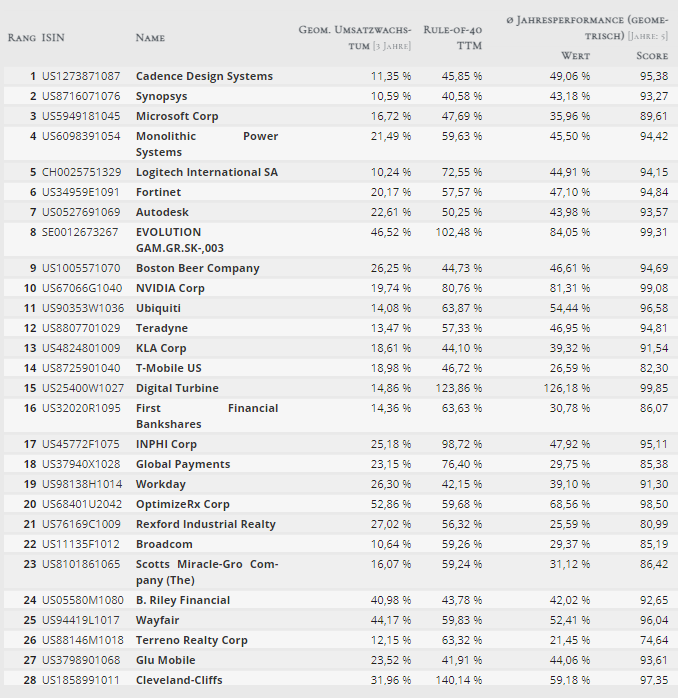Click Rule-of-40 value 123,86 %
The image size is (678, 698).
point(459,388)
